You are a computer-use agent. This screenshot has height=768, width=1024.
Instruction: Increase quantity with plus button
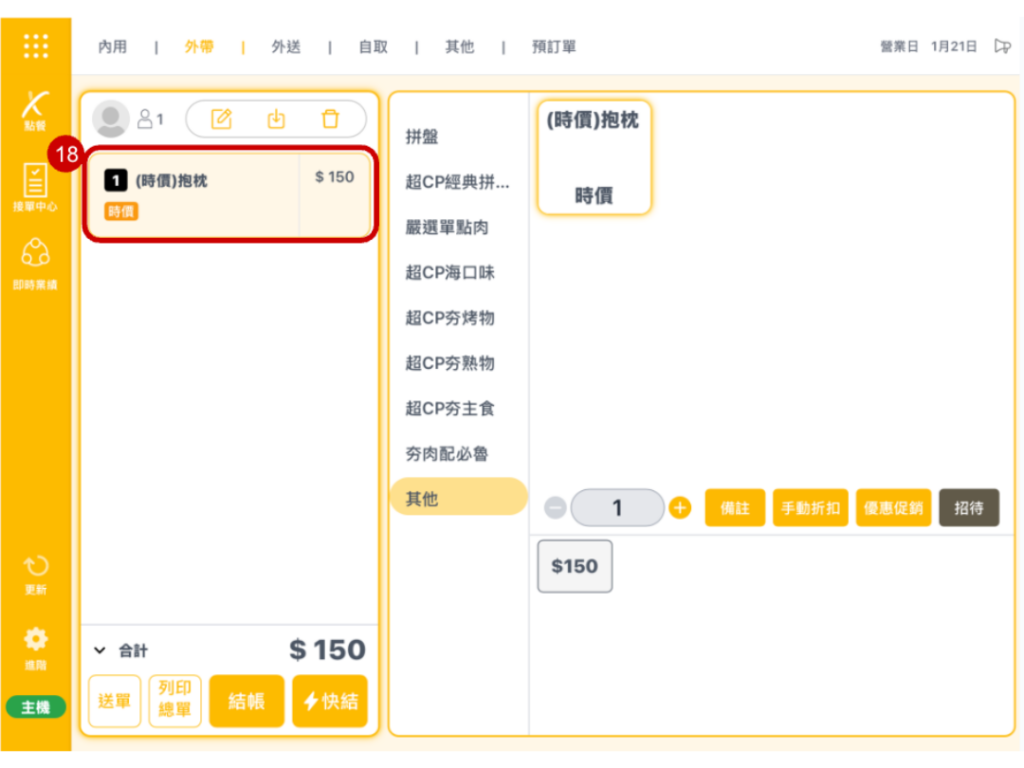tap(680, 508)
